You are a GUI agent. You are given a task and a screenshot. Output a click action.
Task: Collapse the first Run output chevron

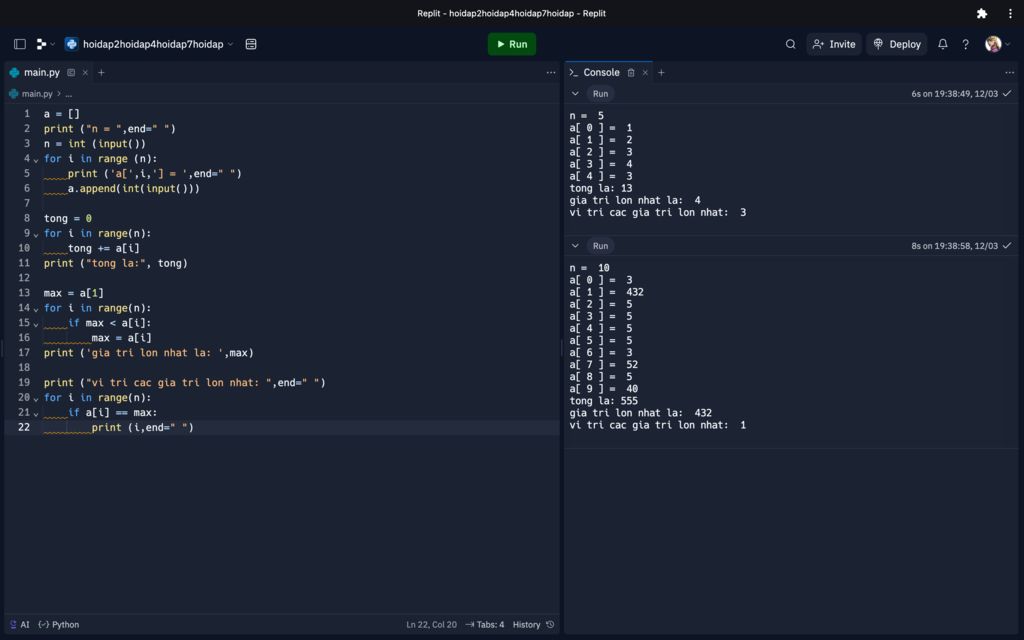click(x=575, y=93)
